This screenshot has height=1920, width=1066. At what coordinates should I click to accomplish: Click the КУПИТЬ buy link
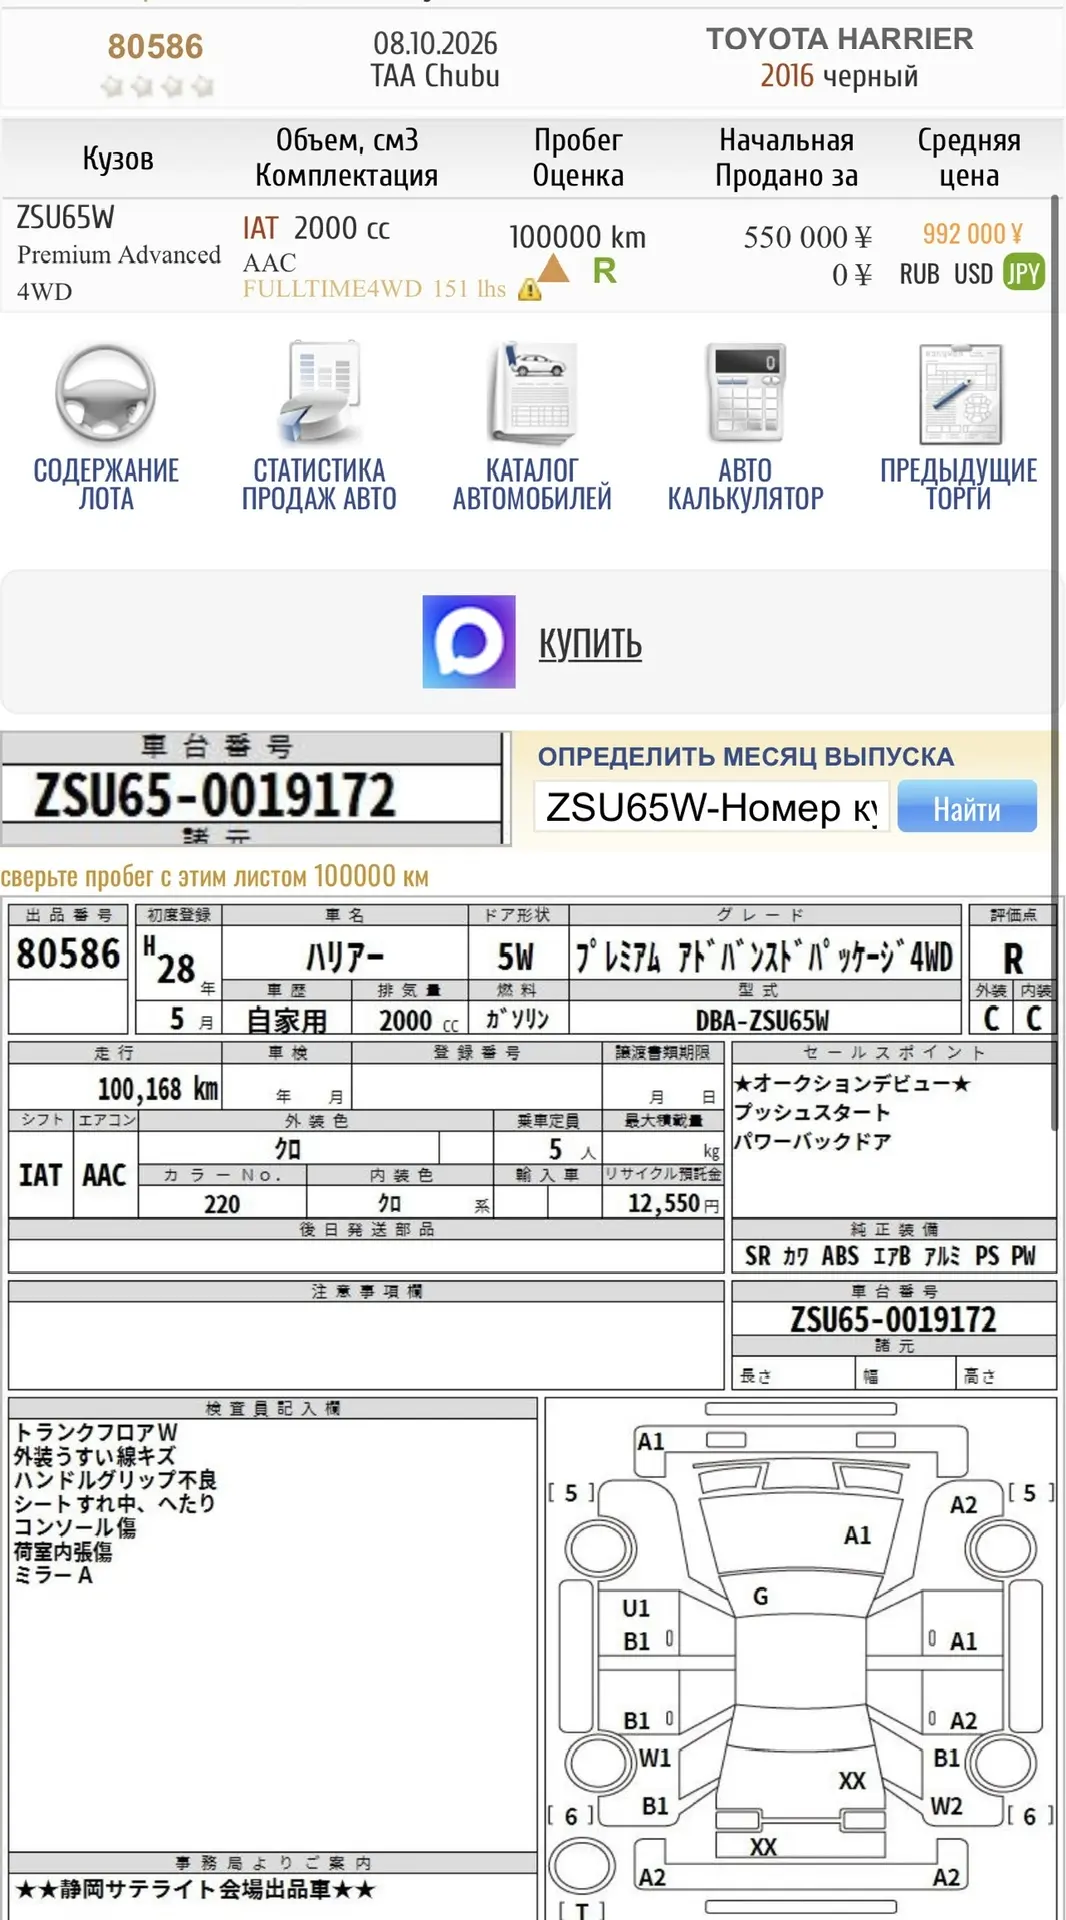(590, 644)
